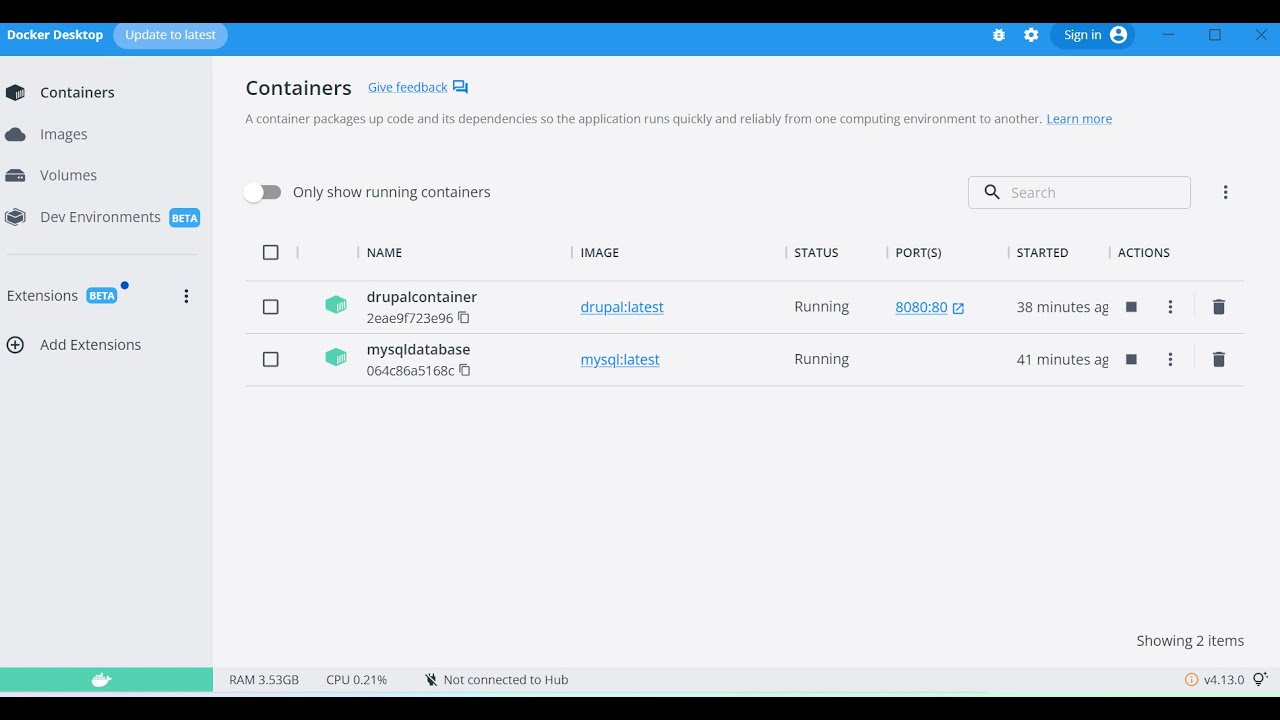Open Dev Environments in sidebar
1280x720 pixels.
click(x=100, y=217)
